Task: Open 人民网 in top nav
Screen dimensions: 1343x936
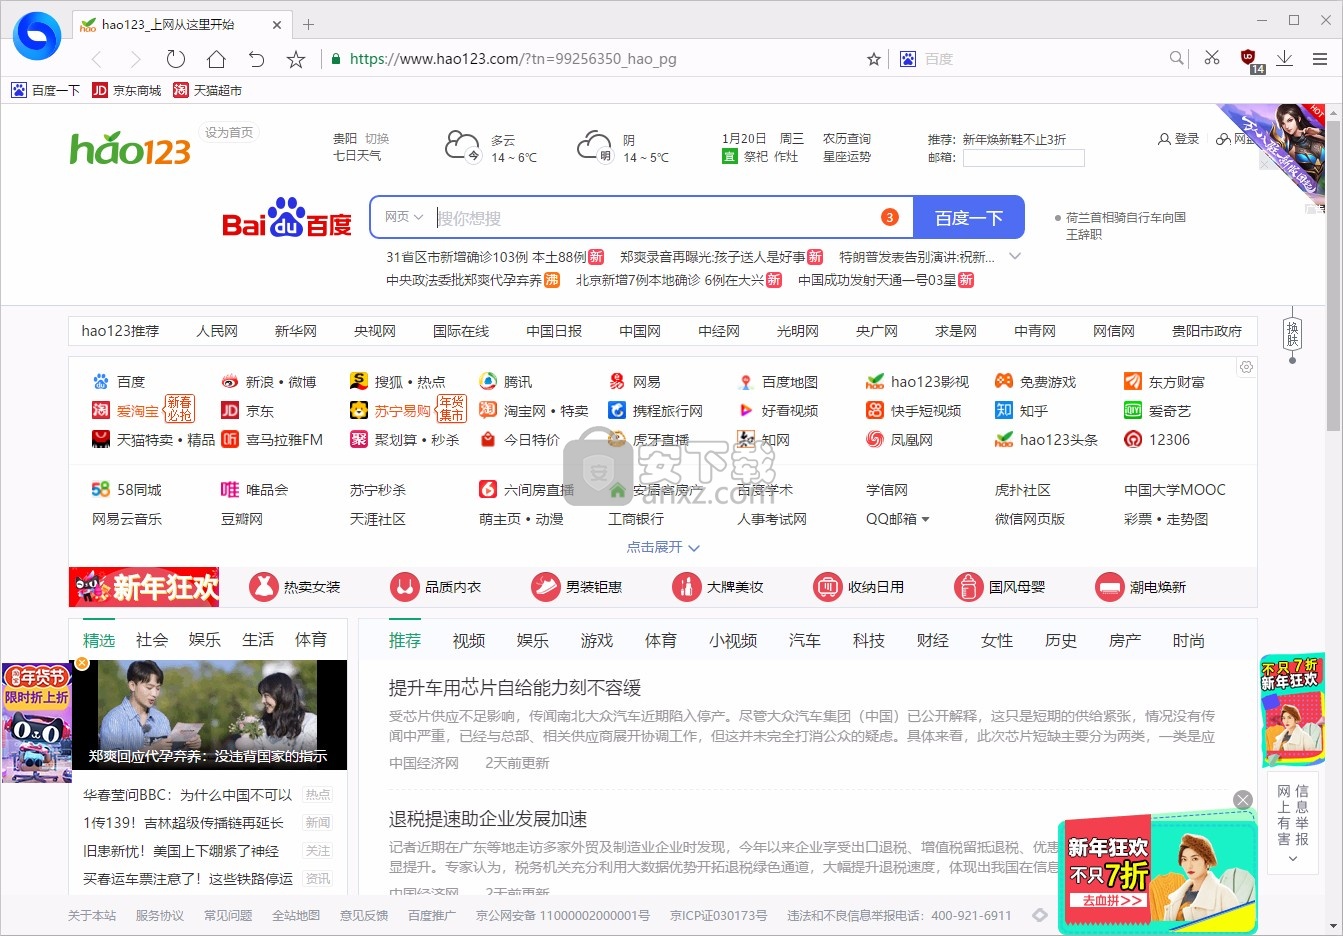Action: [x=217, y=331]
